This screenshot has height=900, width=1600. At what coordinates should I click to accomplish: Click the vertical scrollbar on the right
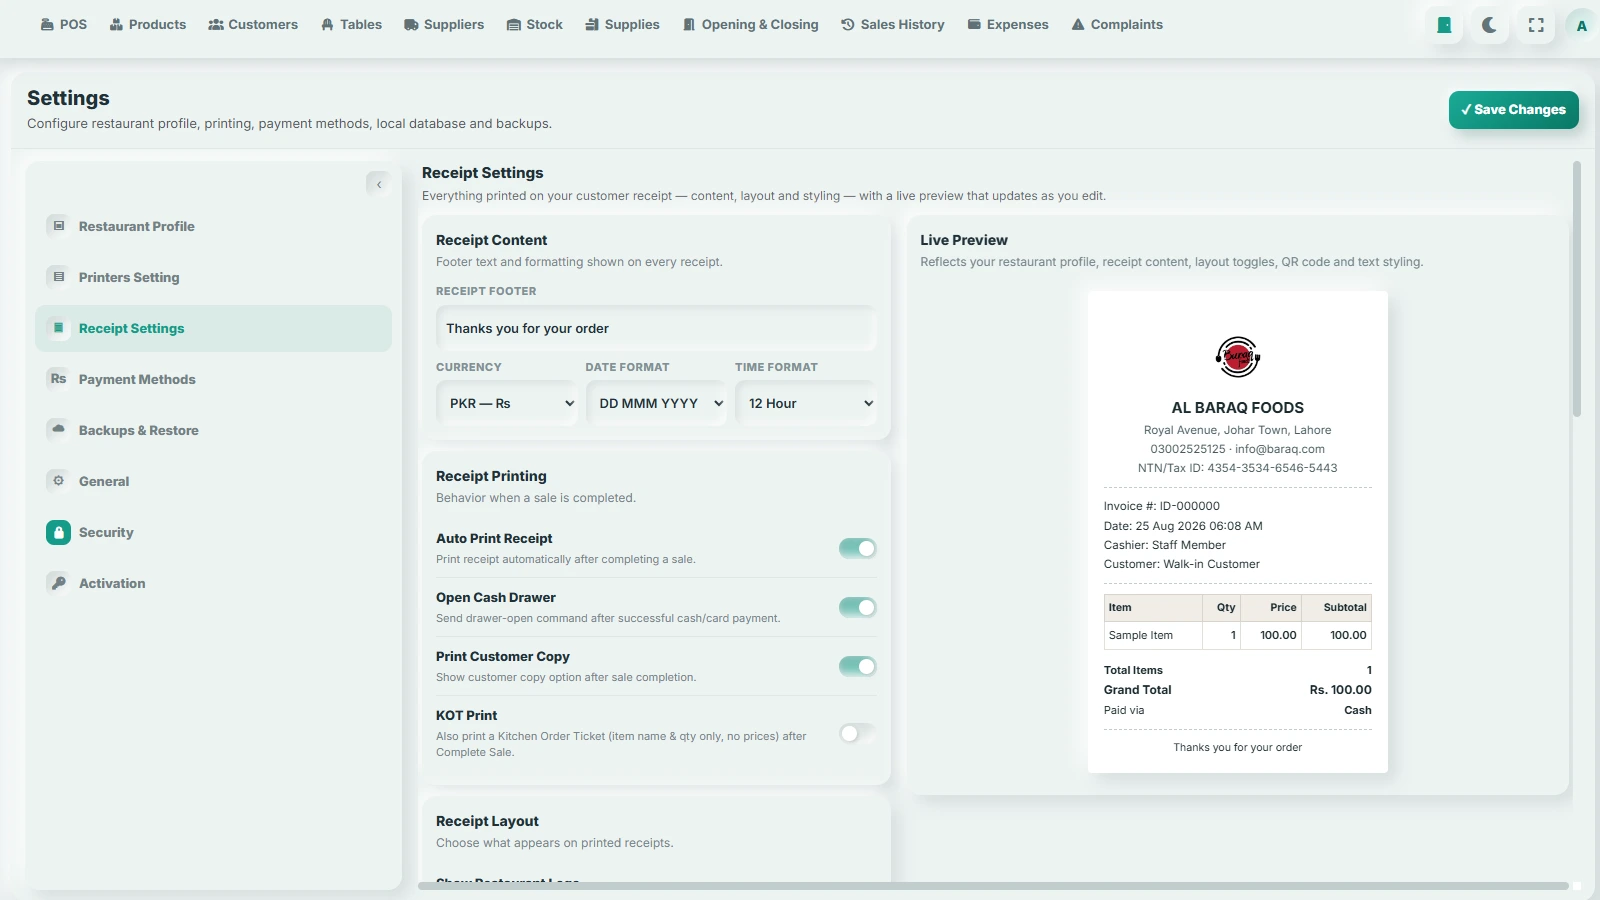(1577, 289)
